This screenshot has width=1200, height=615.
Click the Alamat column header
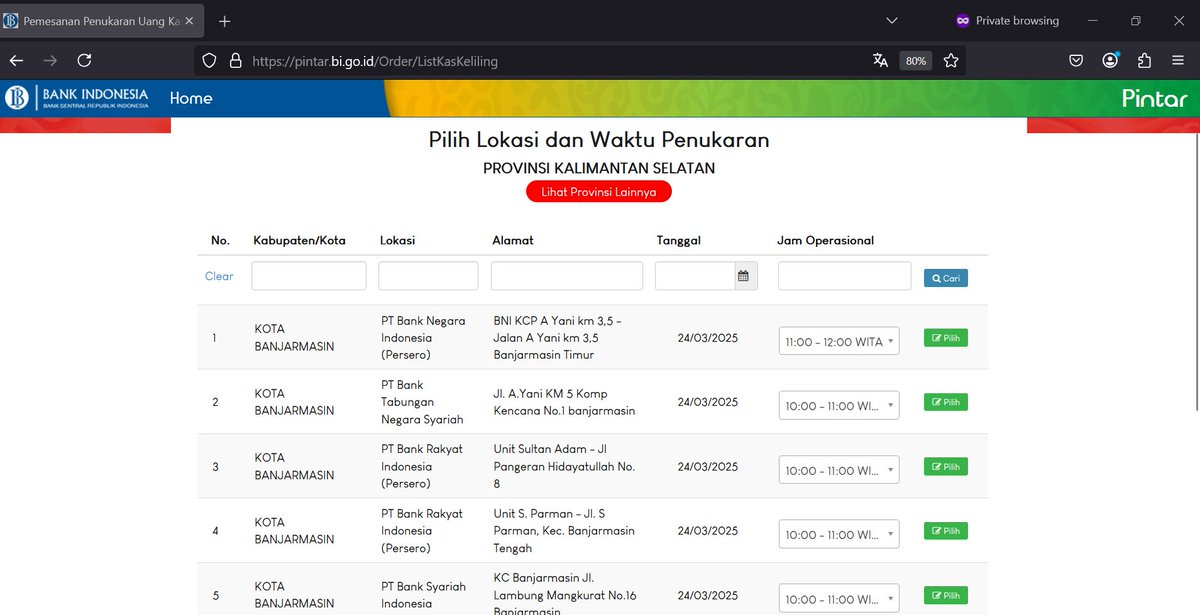click(x=513, y=240)
